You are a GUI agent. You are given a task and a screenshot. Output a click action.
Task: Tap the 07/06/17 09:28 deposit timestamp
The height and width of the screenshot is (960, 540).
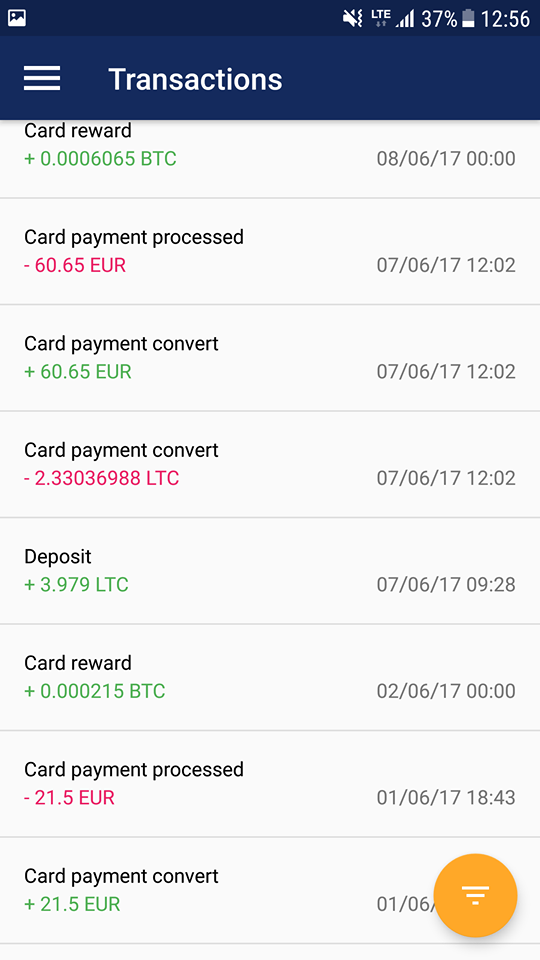[446, 585]
